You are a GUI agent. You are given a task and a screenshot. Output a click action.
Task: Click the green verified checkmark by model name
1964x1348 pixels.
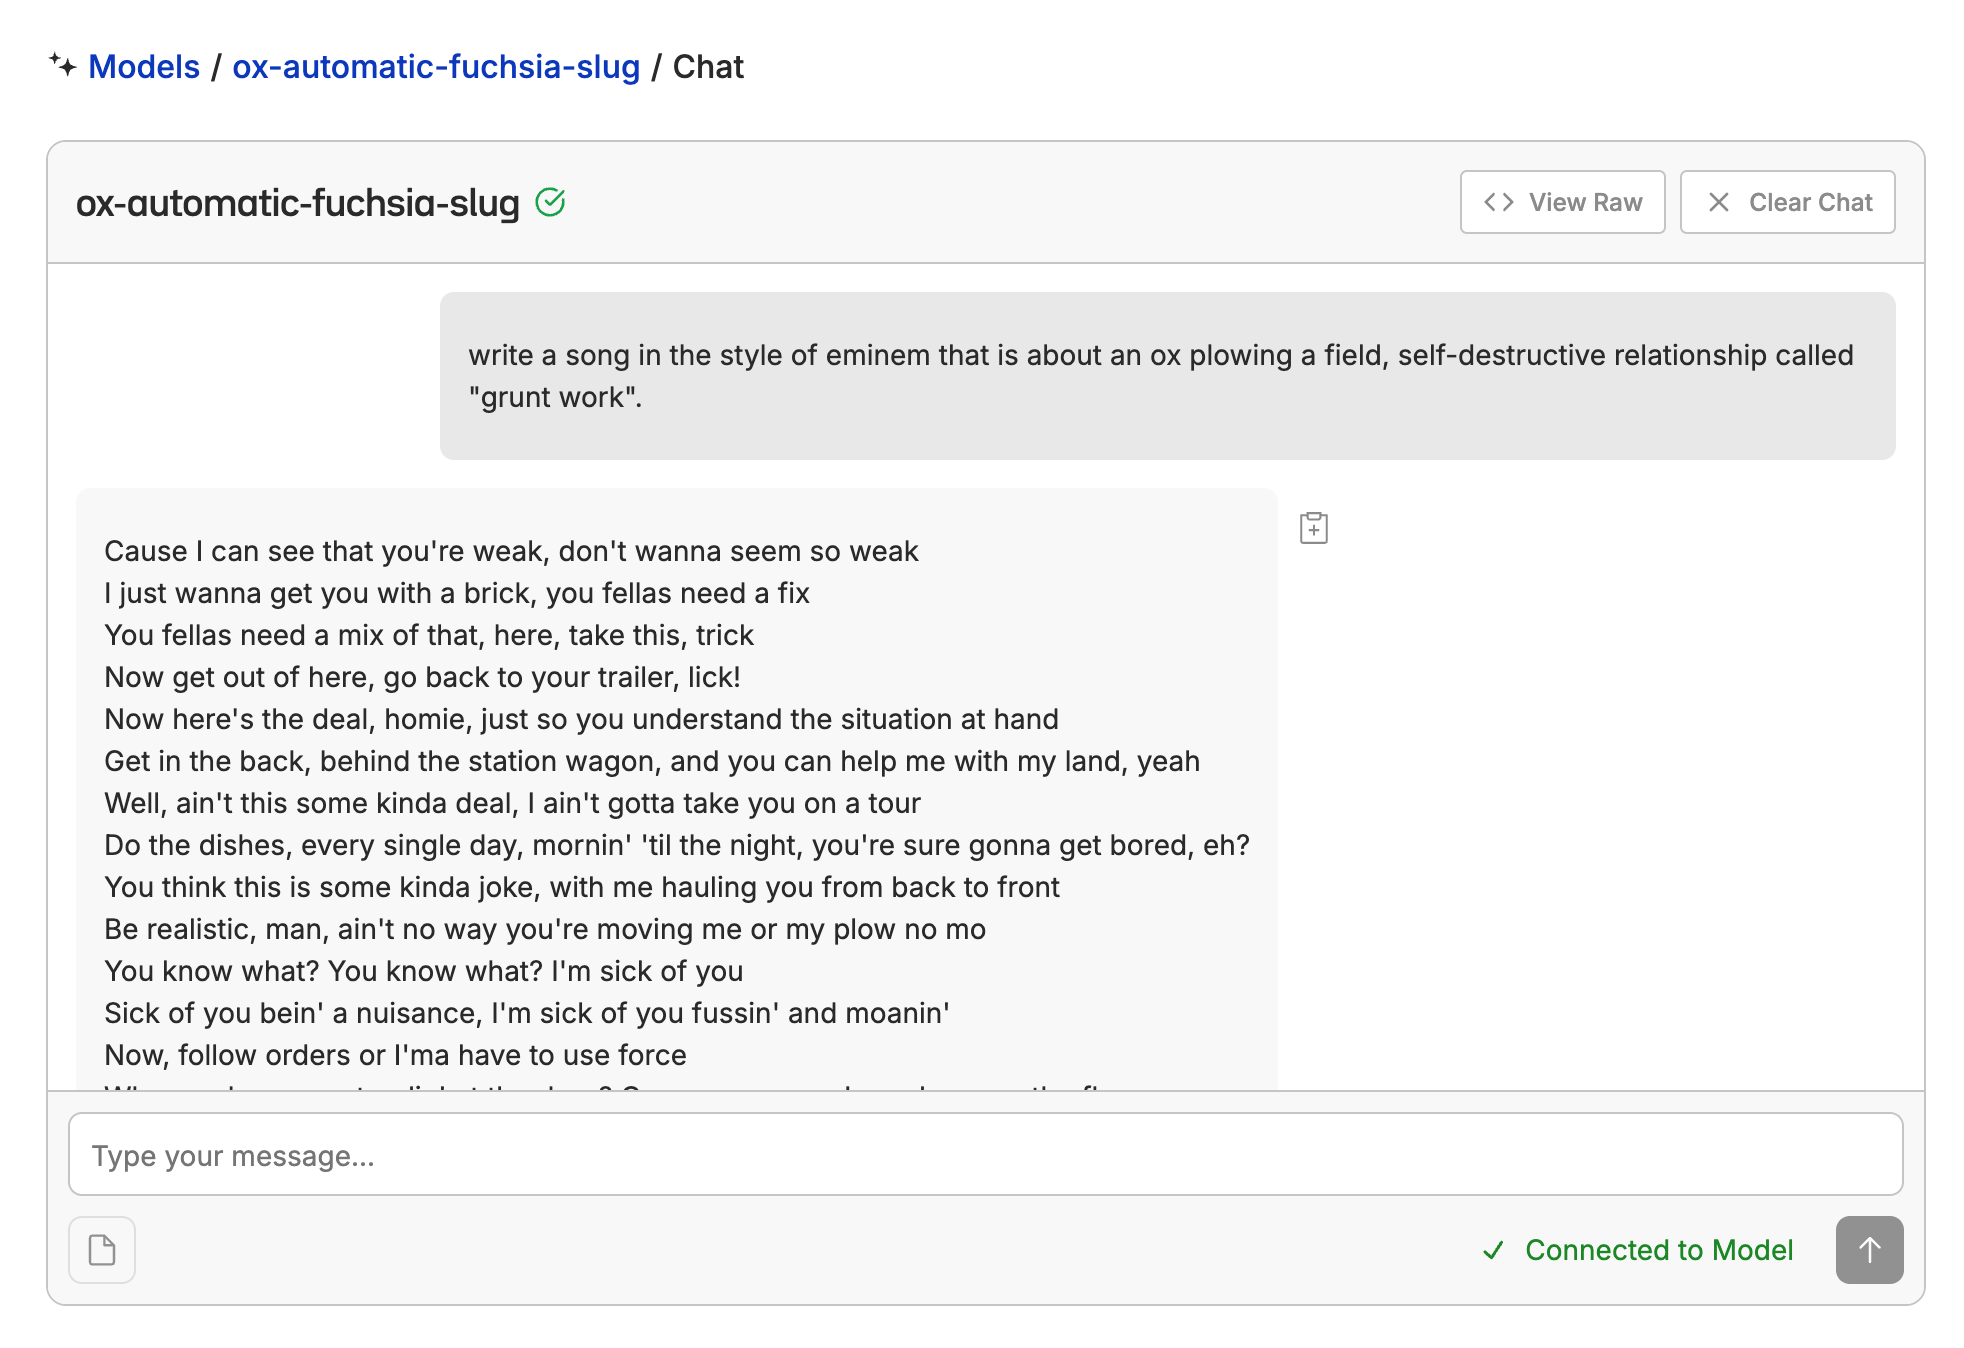click(550, 202)
